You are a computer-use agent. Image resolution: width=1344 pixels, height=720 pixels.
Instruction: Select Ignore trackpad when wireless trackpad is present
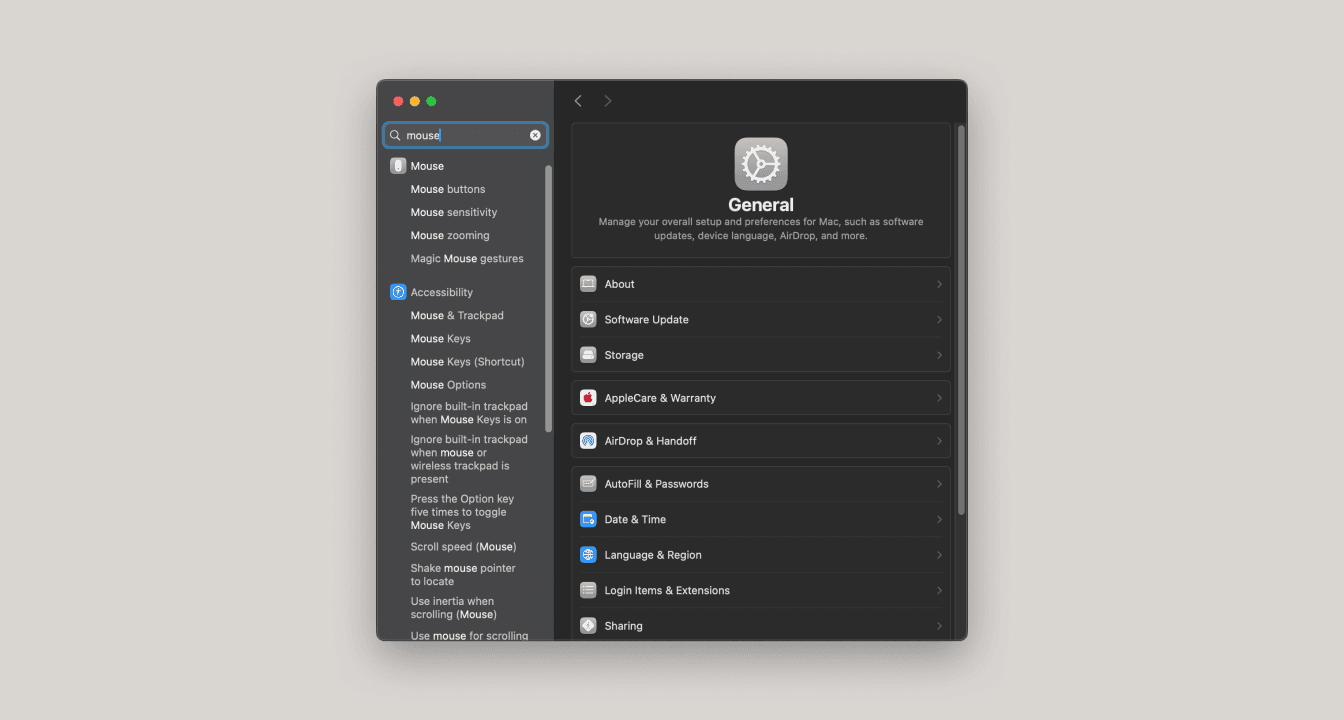point(469,459)
